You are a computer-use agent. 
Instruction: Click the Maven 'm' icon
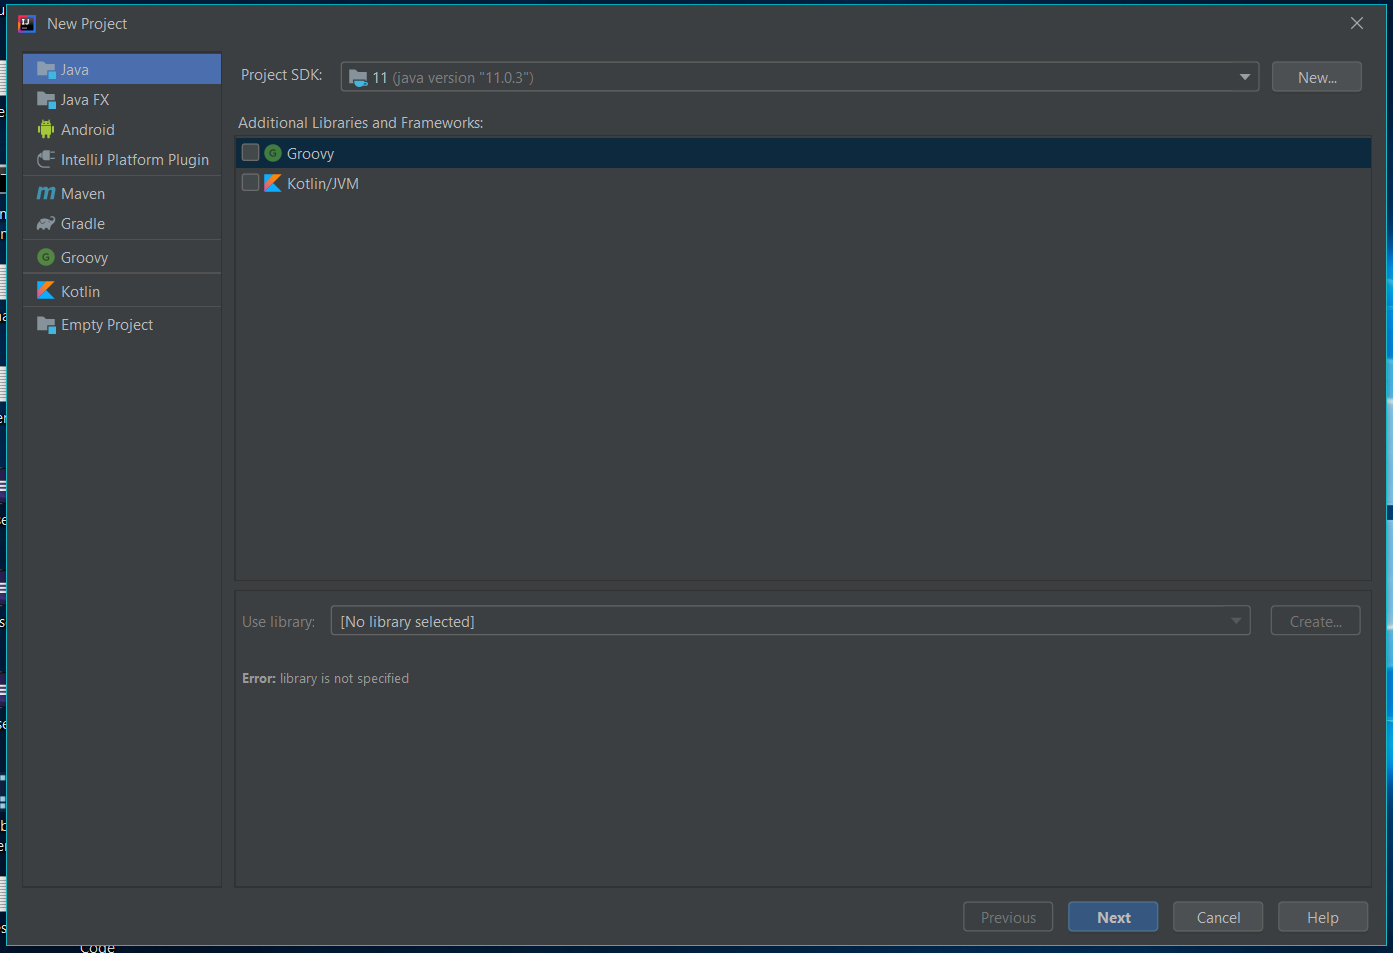tap(46, 193)
